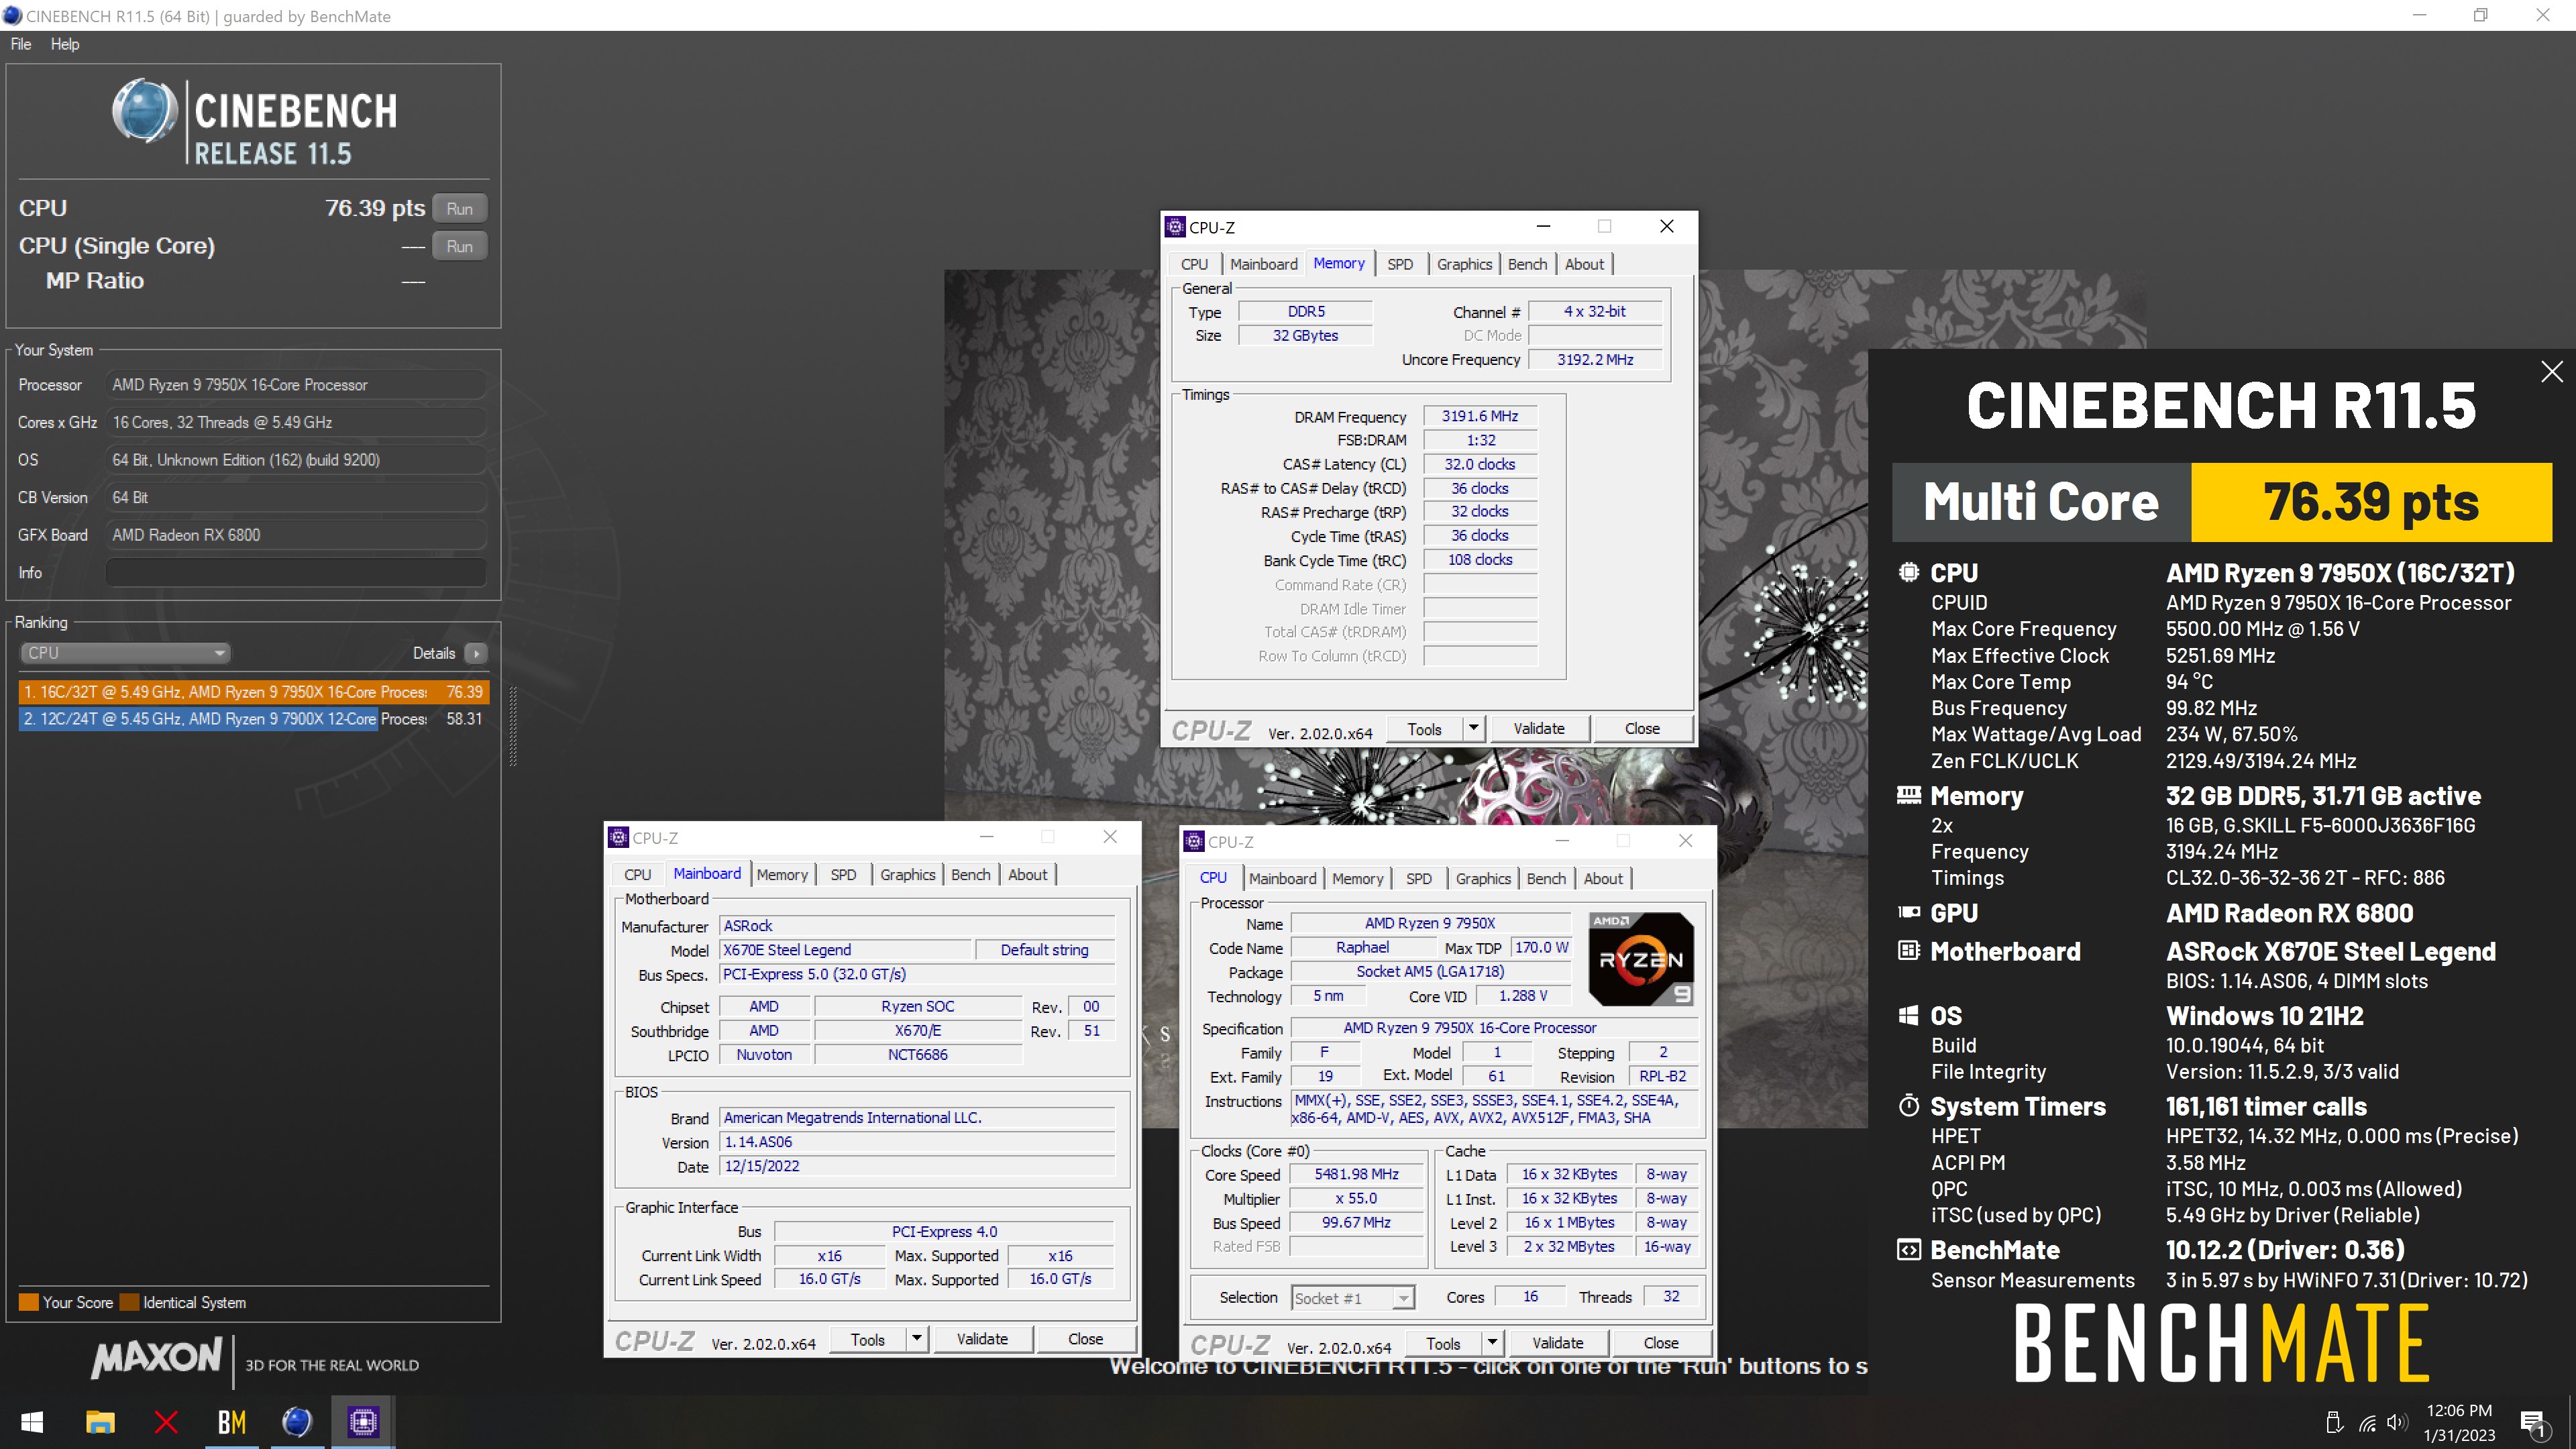Click the System Timers stopwatch icon

pyautogui.click(x=1908, y=1106)
